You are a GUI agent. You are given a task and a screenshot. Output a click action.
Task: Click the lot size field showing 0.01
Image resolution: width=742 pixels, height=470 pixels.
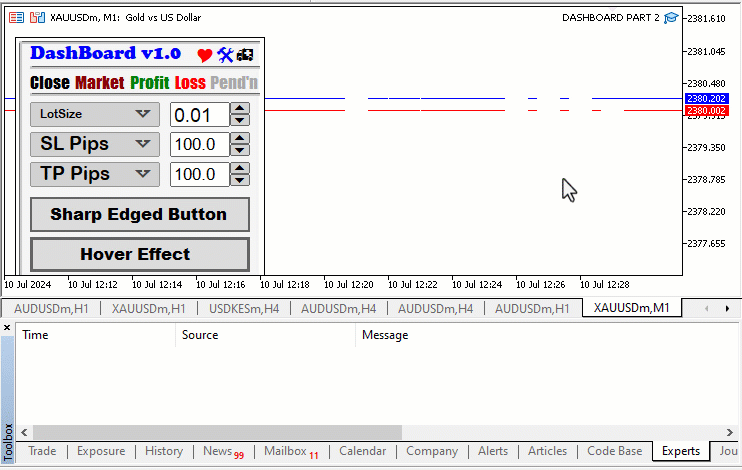pyautogui.click(x=200, y=115)
